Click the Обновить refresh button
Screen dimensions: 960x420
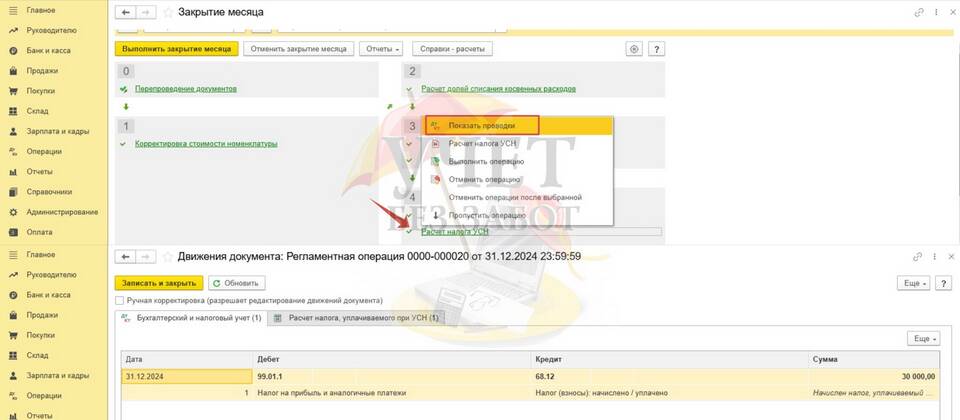(237, 283)
